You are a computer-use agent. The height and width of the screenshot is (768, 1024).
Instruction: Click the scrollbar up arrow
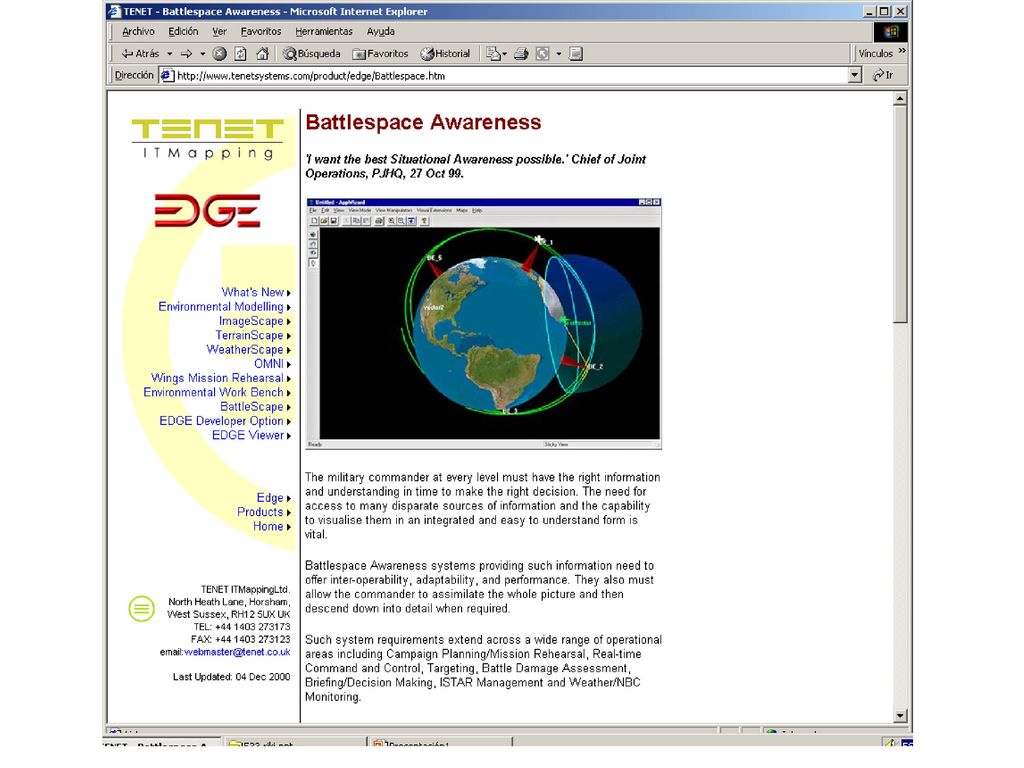click(x=900, y=99)
